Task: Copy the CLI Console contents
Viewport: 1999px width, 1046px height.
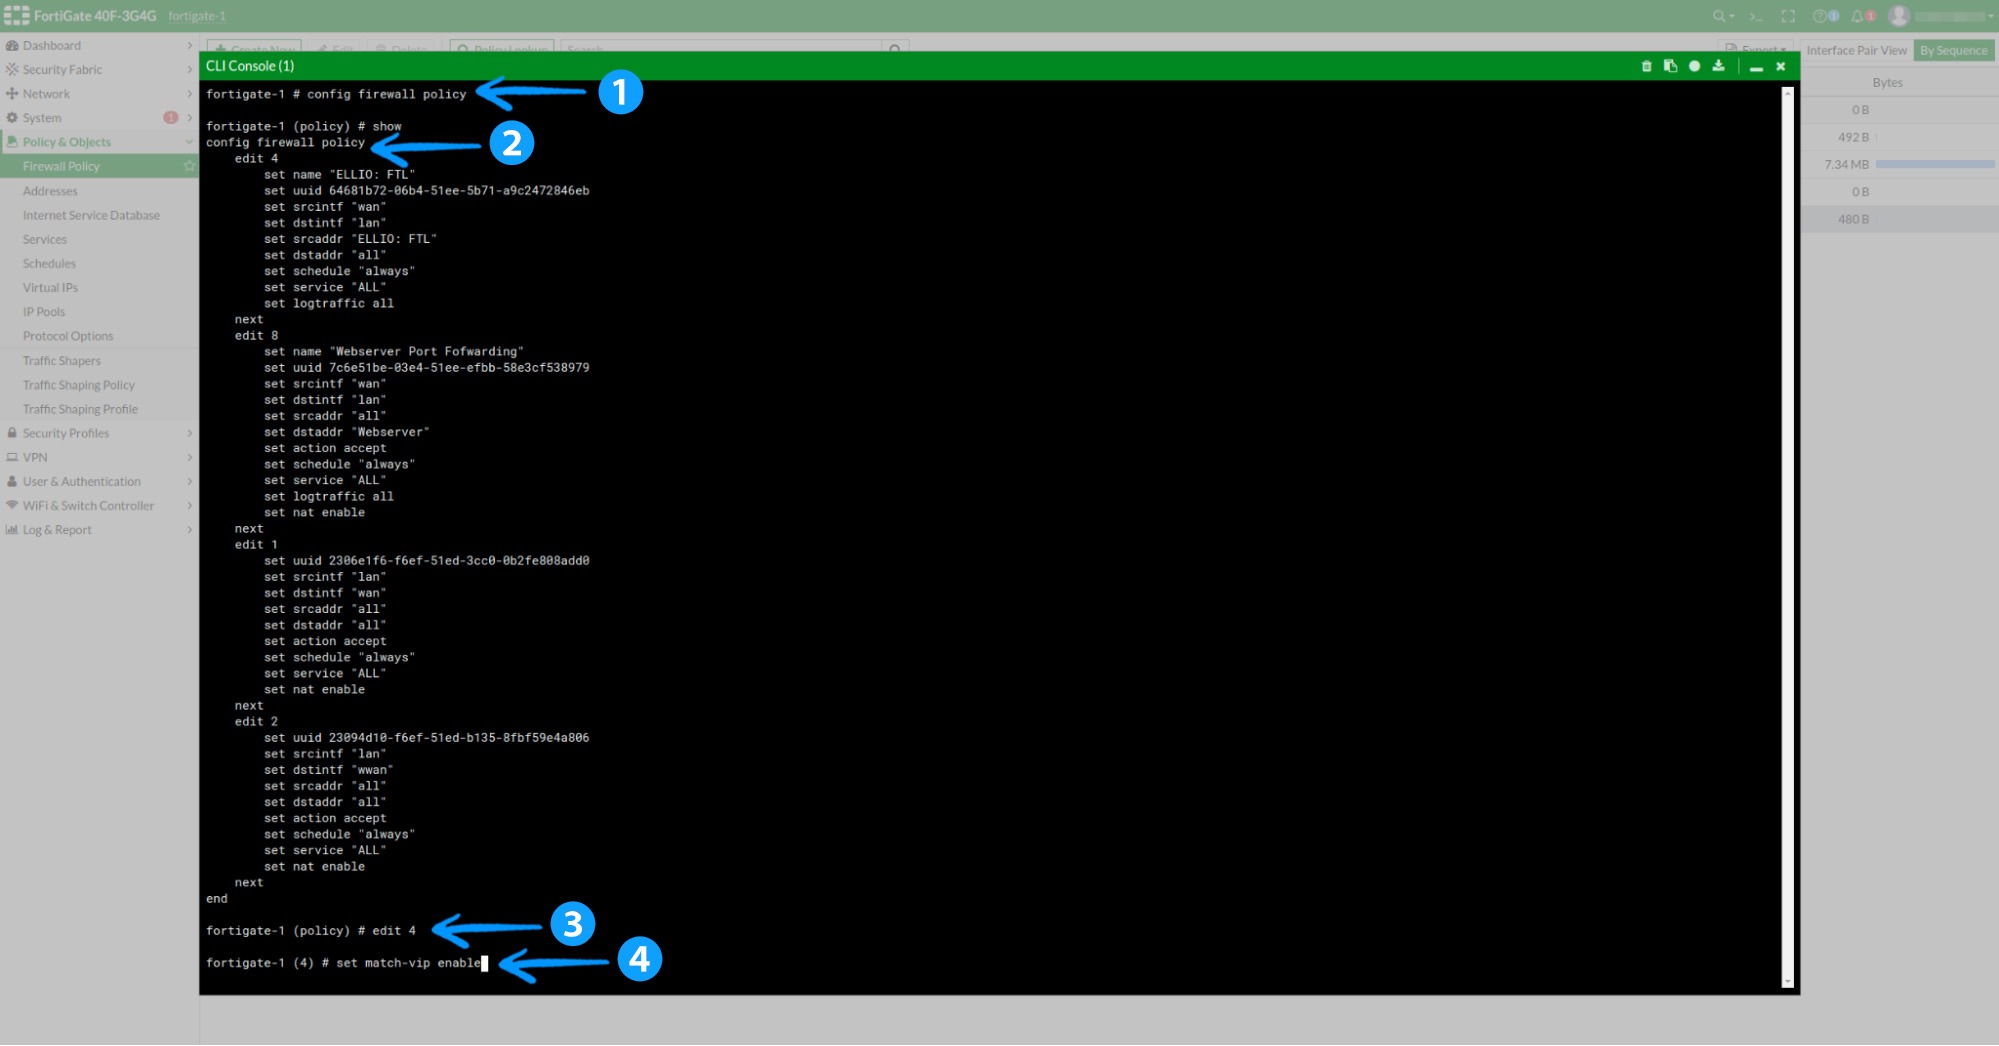Action: coord(1670,66)
